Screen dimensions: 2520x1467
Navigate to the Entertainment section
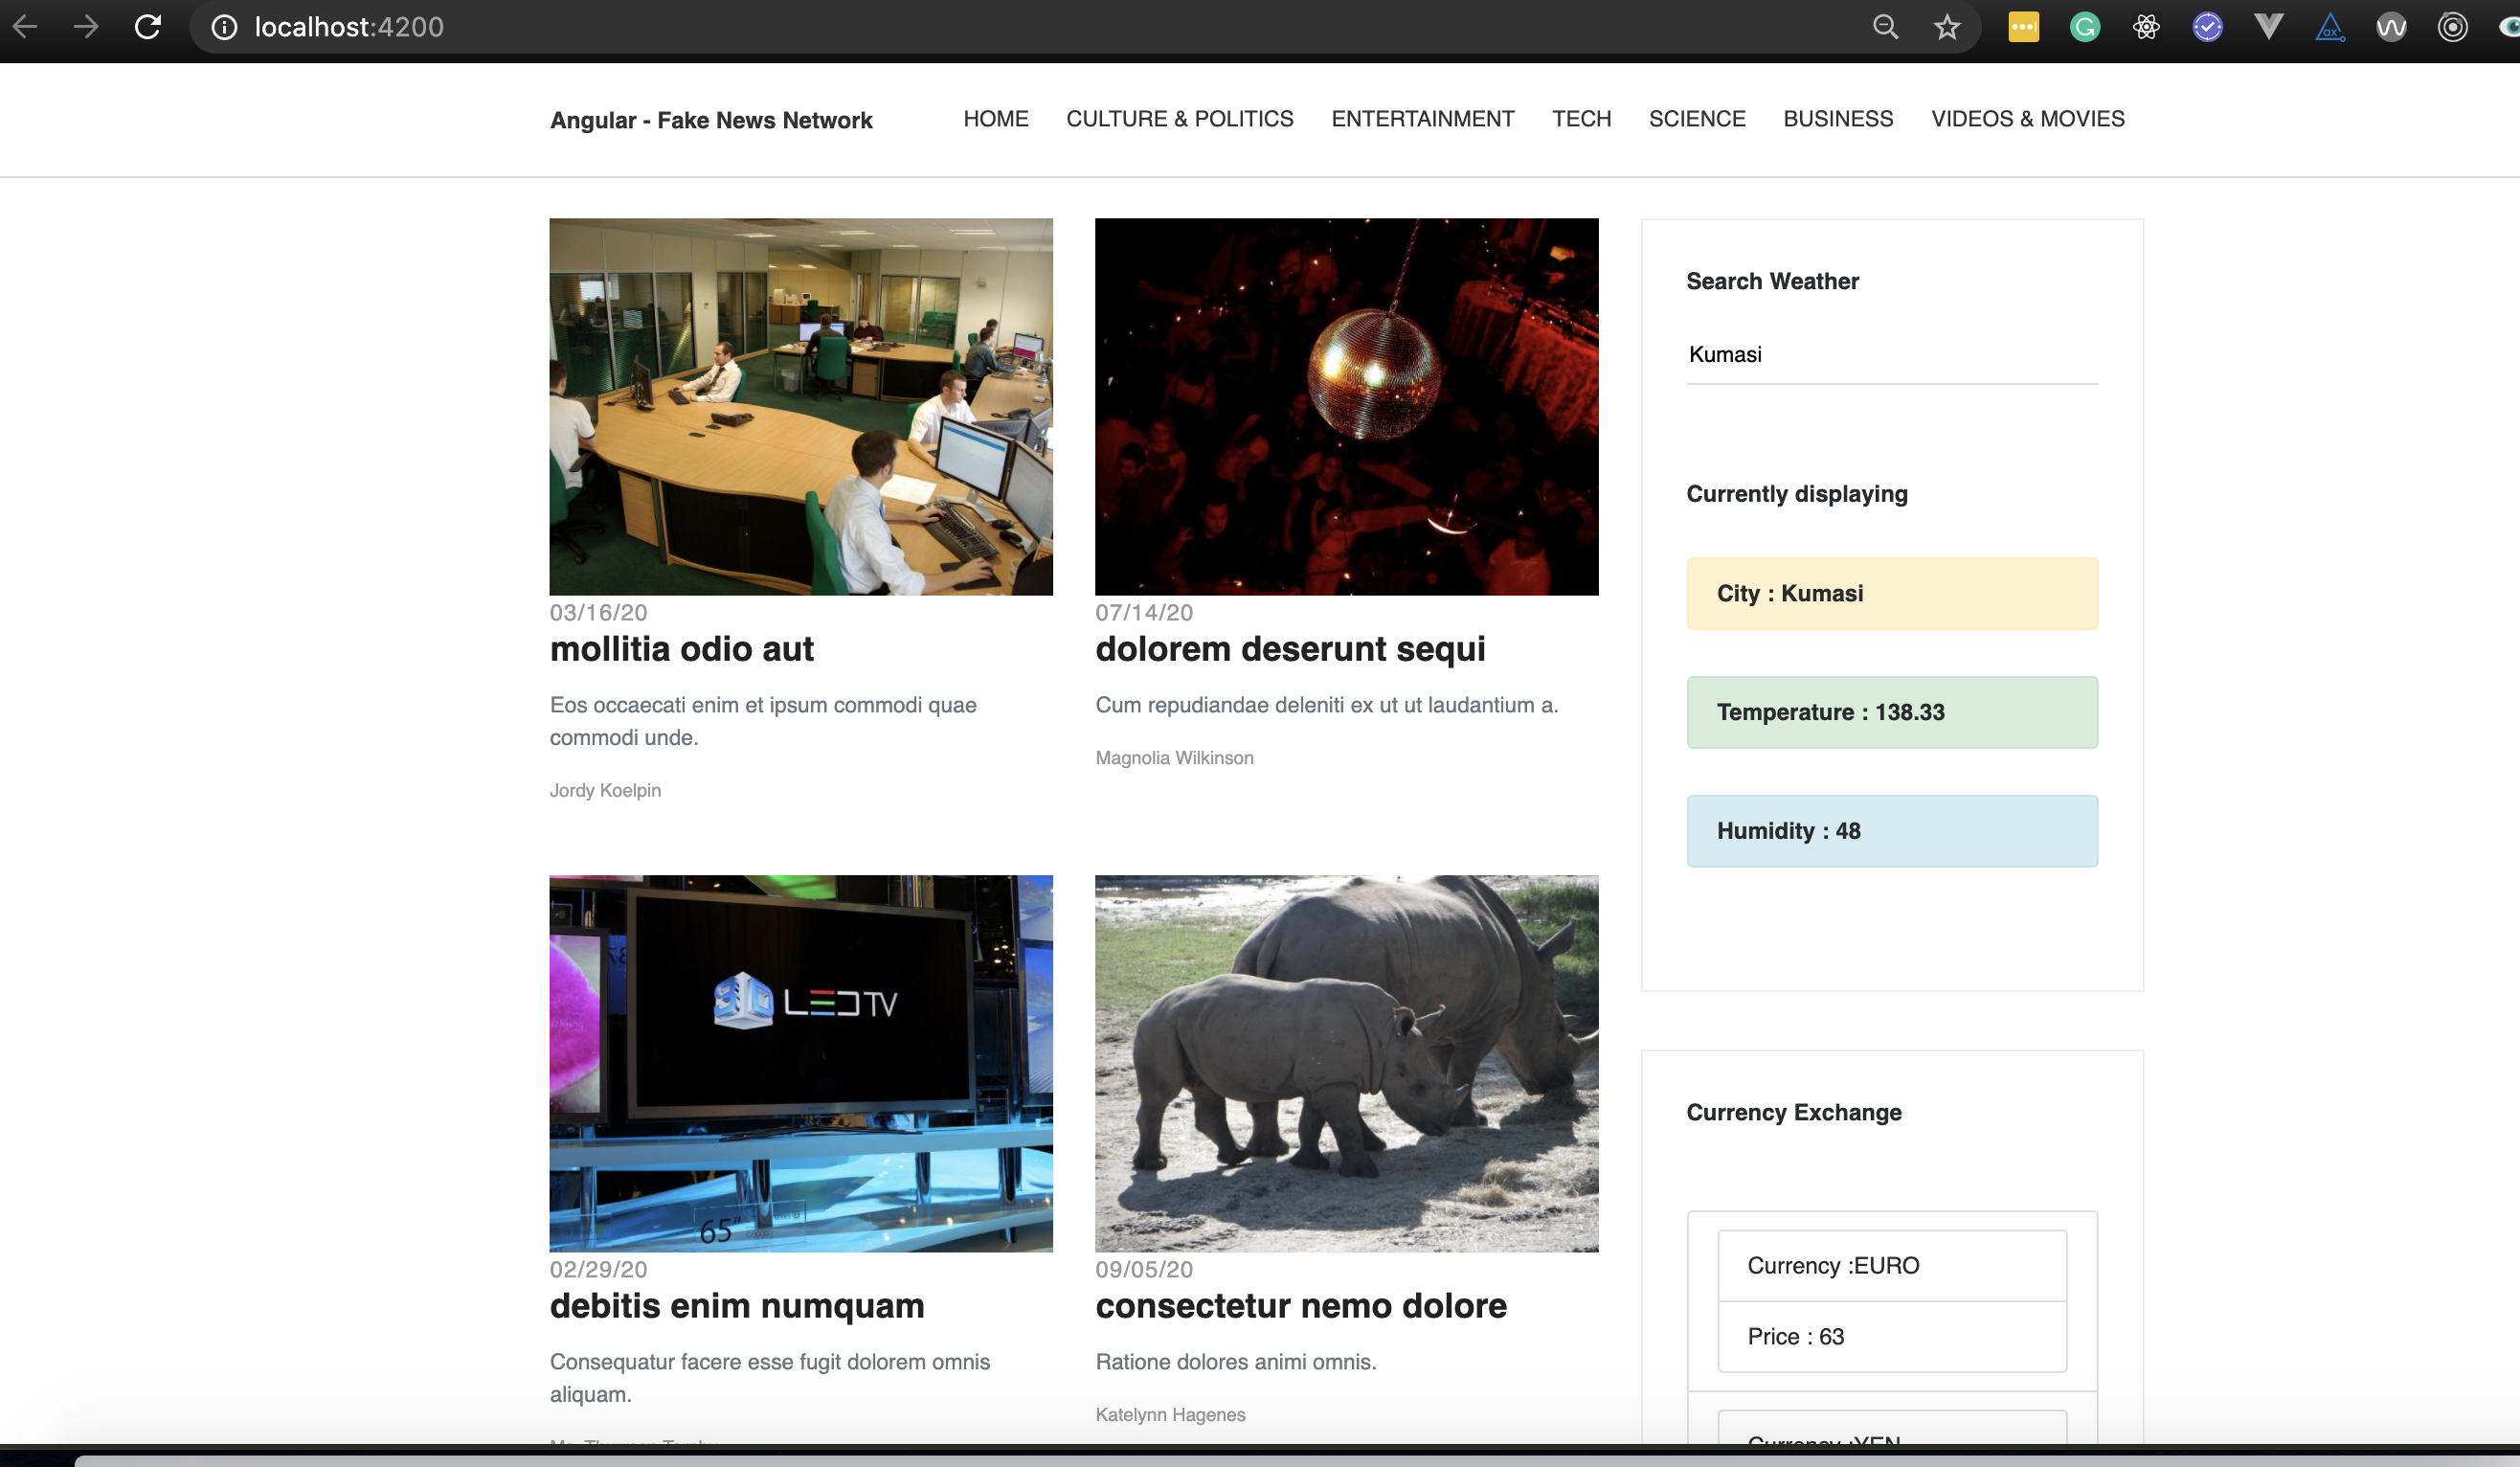pyautogui.click(x=1422, y=119)
